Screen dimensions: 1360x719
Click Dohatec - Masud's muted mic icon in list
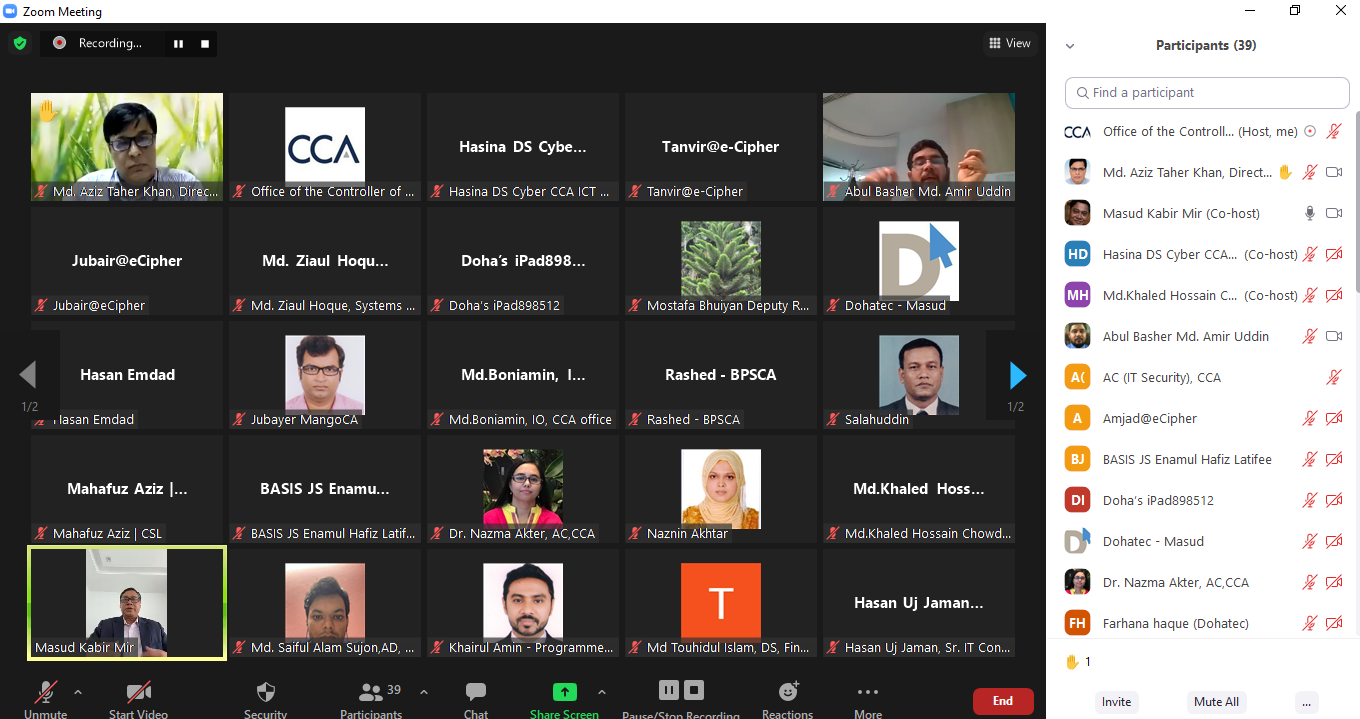(1309, 541)
